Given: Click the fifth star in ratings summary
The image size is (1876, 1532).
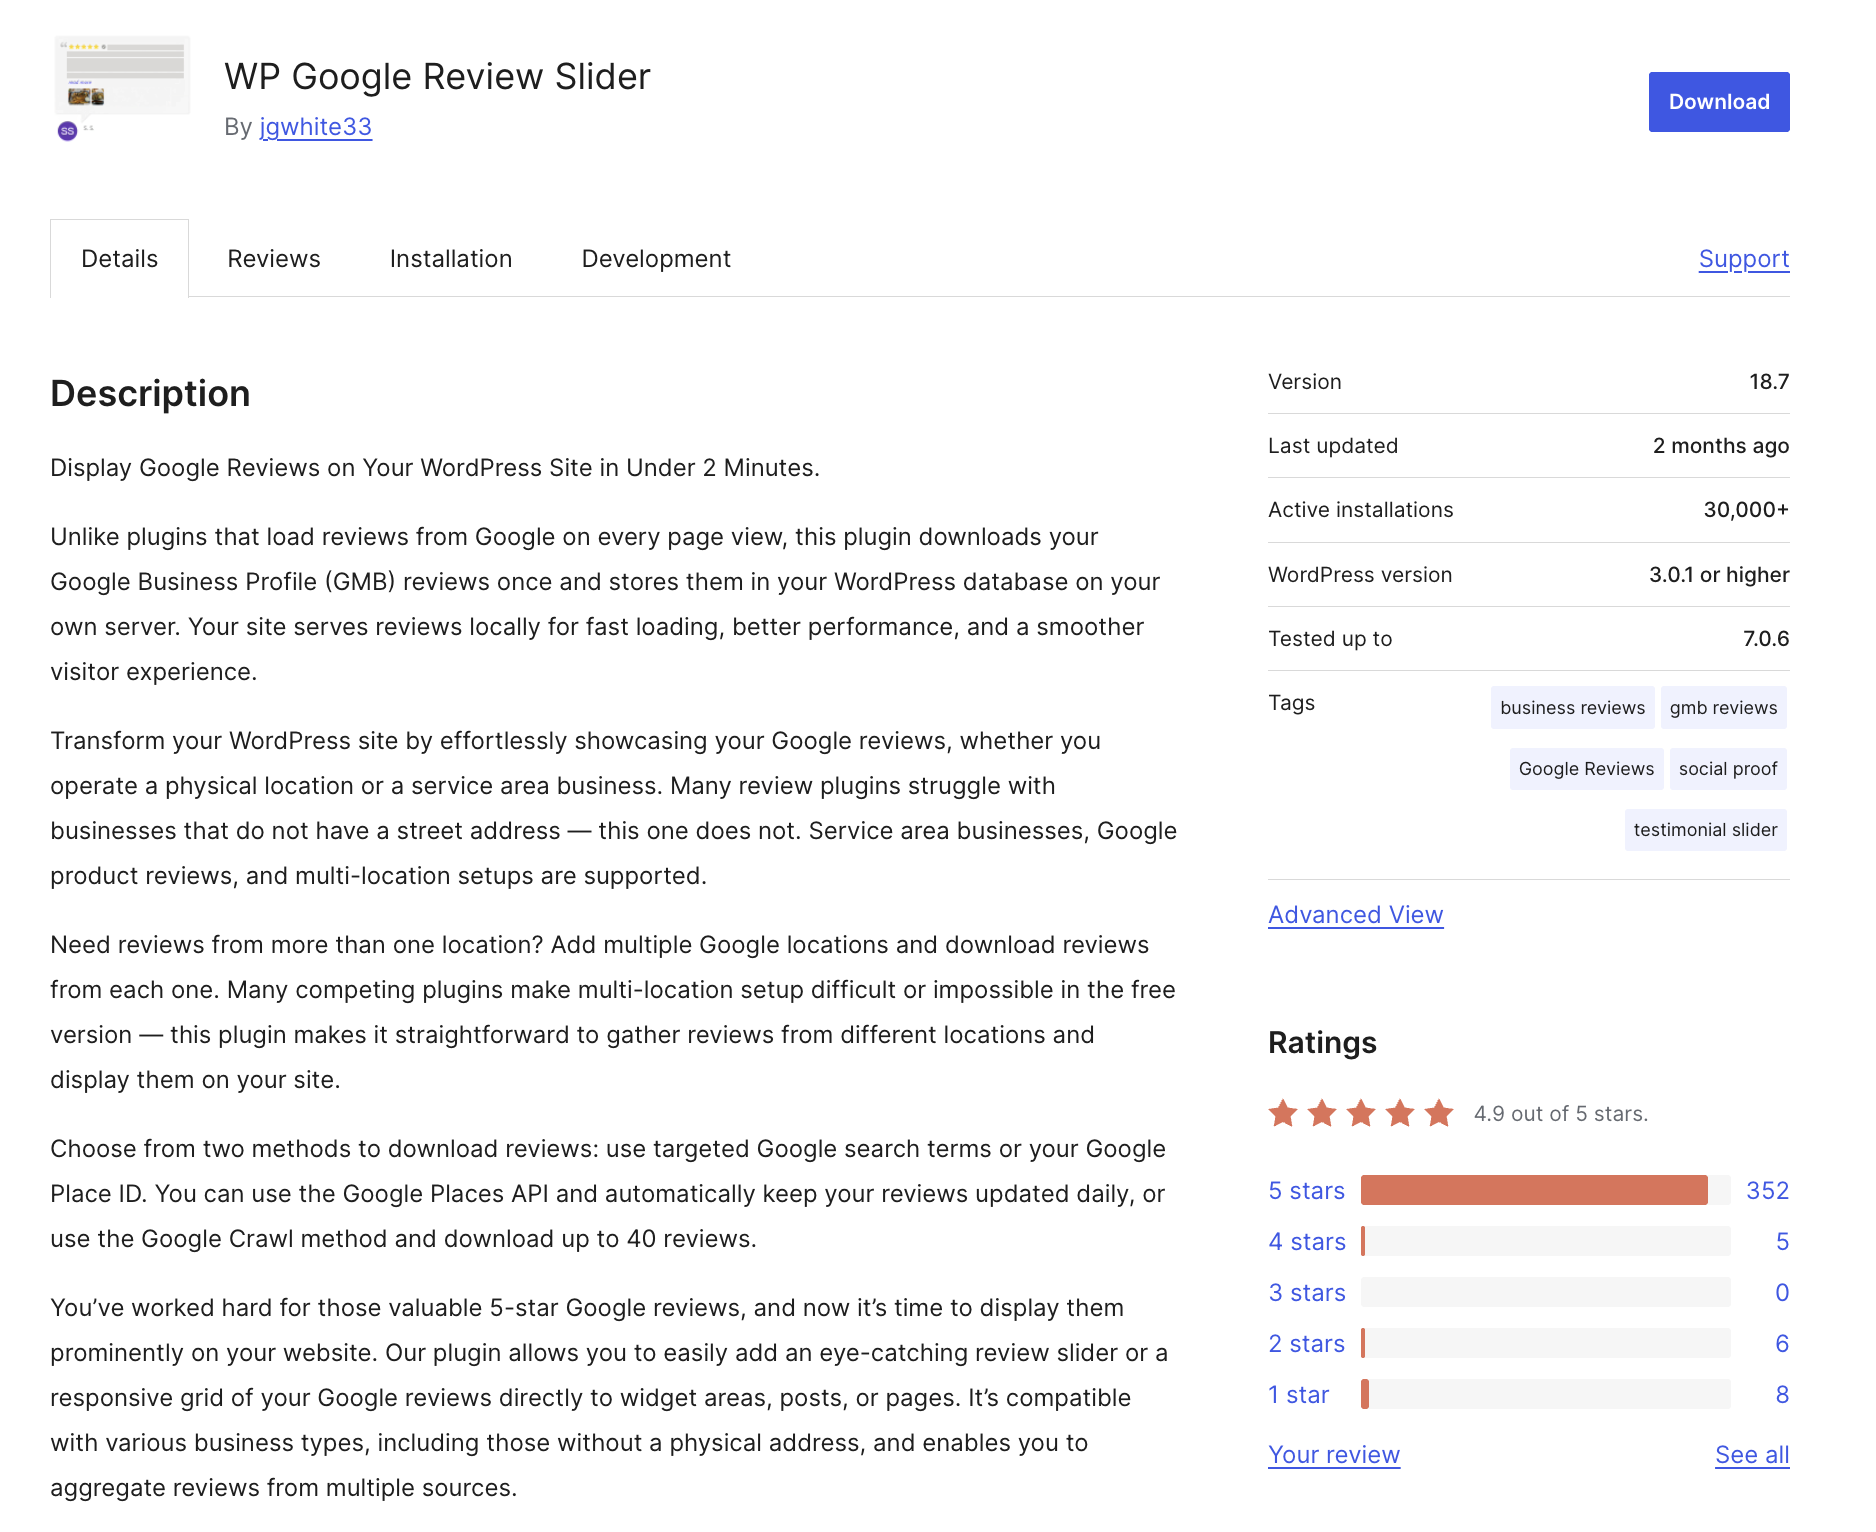Looking at the screenshot, I should pyautogui.click(x=1439, y=1113).
